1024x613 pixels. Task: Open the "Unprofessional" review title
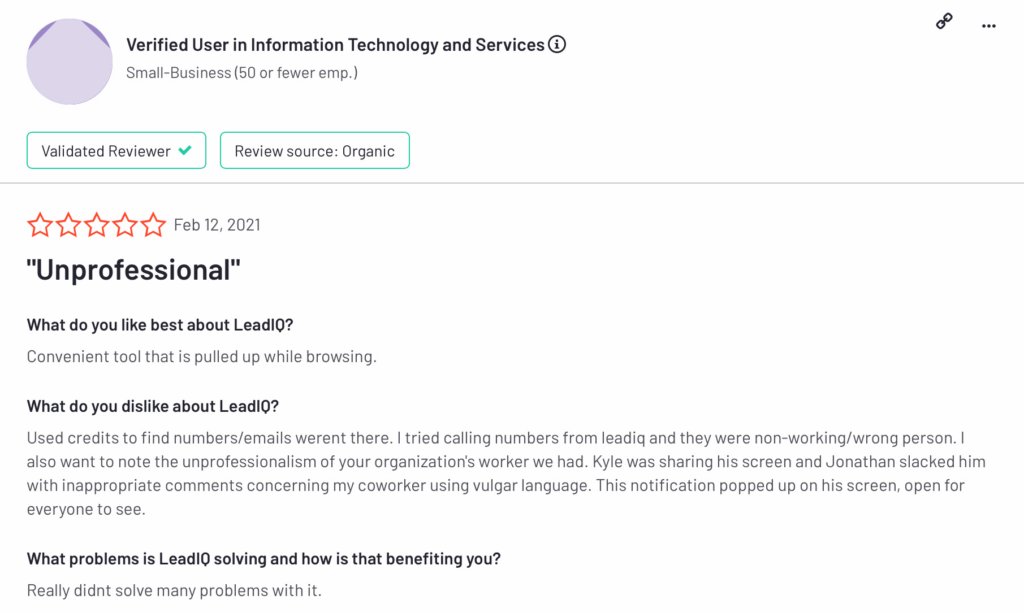[x=133, y=270]
